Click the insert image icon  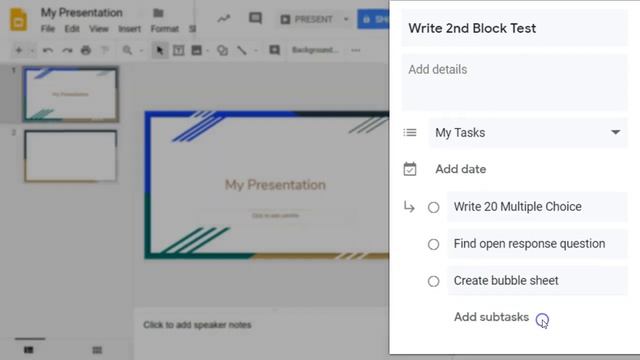coord(197,51)
